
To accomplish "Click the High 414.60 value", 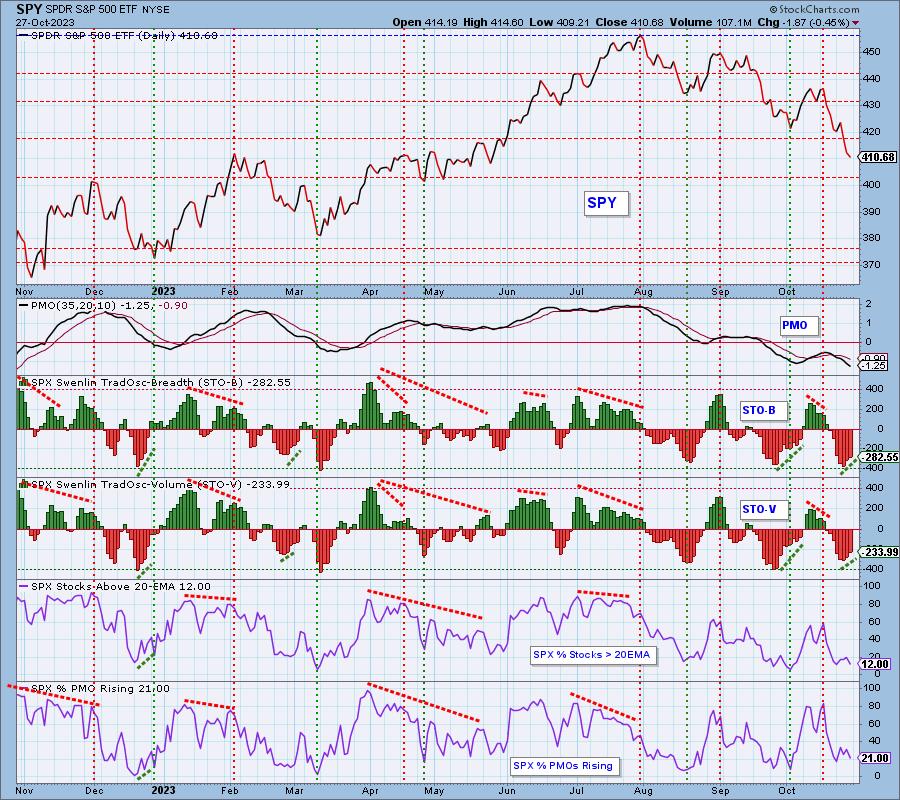I will click(x=493, y=22).
